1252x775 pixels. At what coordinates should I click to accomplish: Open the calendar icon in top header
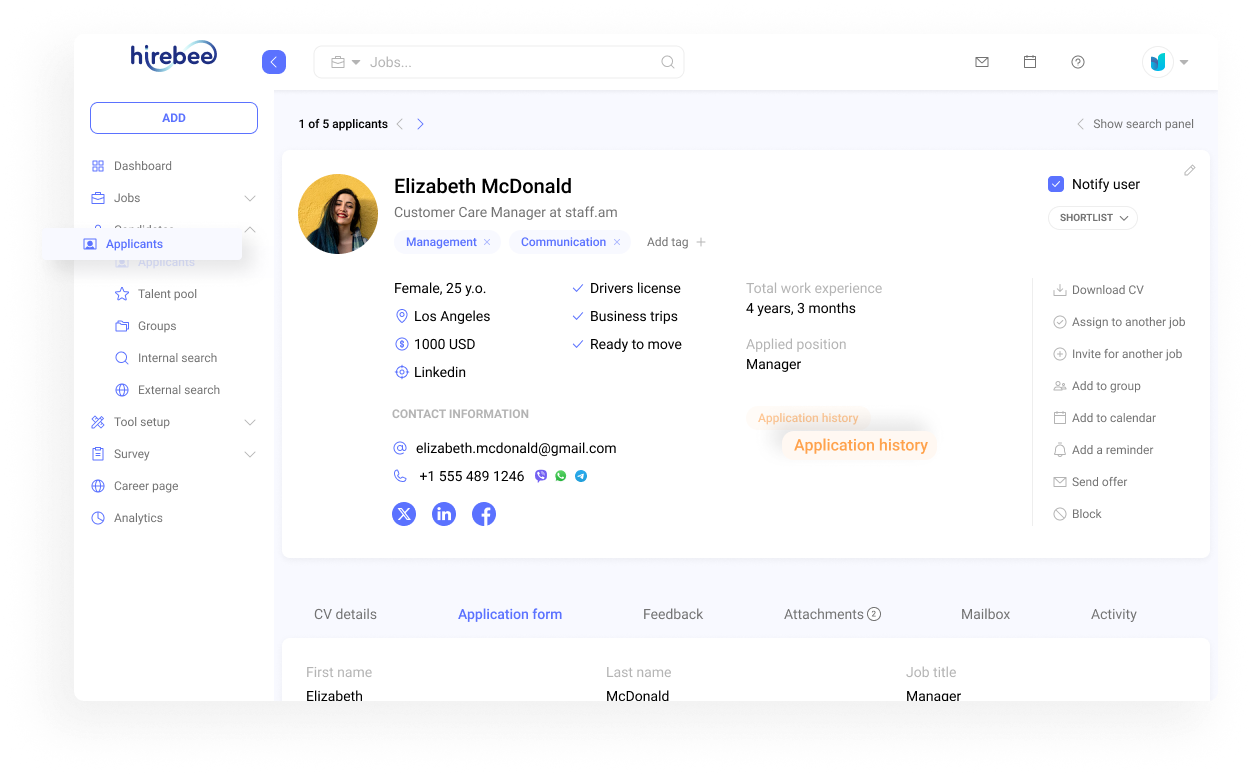click(1029, 61)
